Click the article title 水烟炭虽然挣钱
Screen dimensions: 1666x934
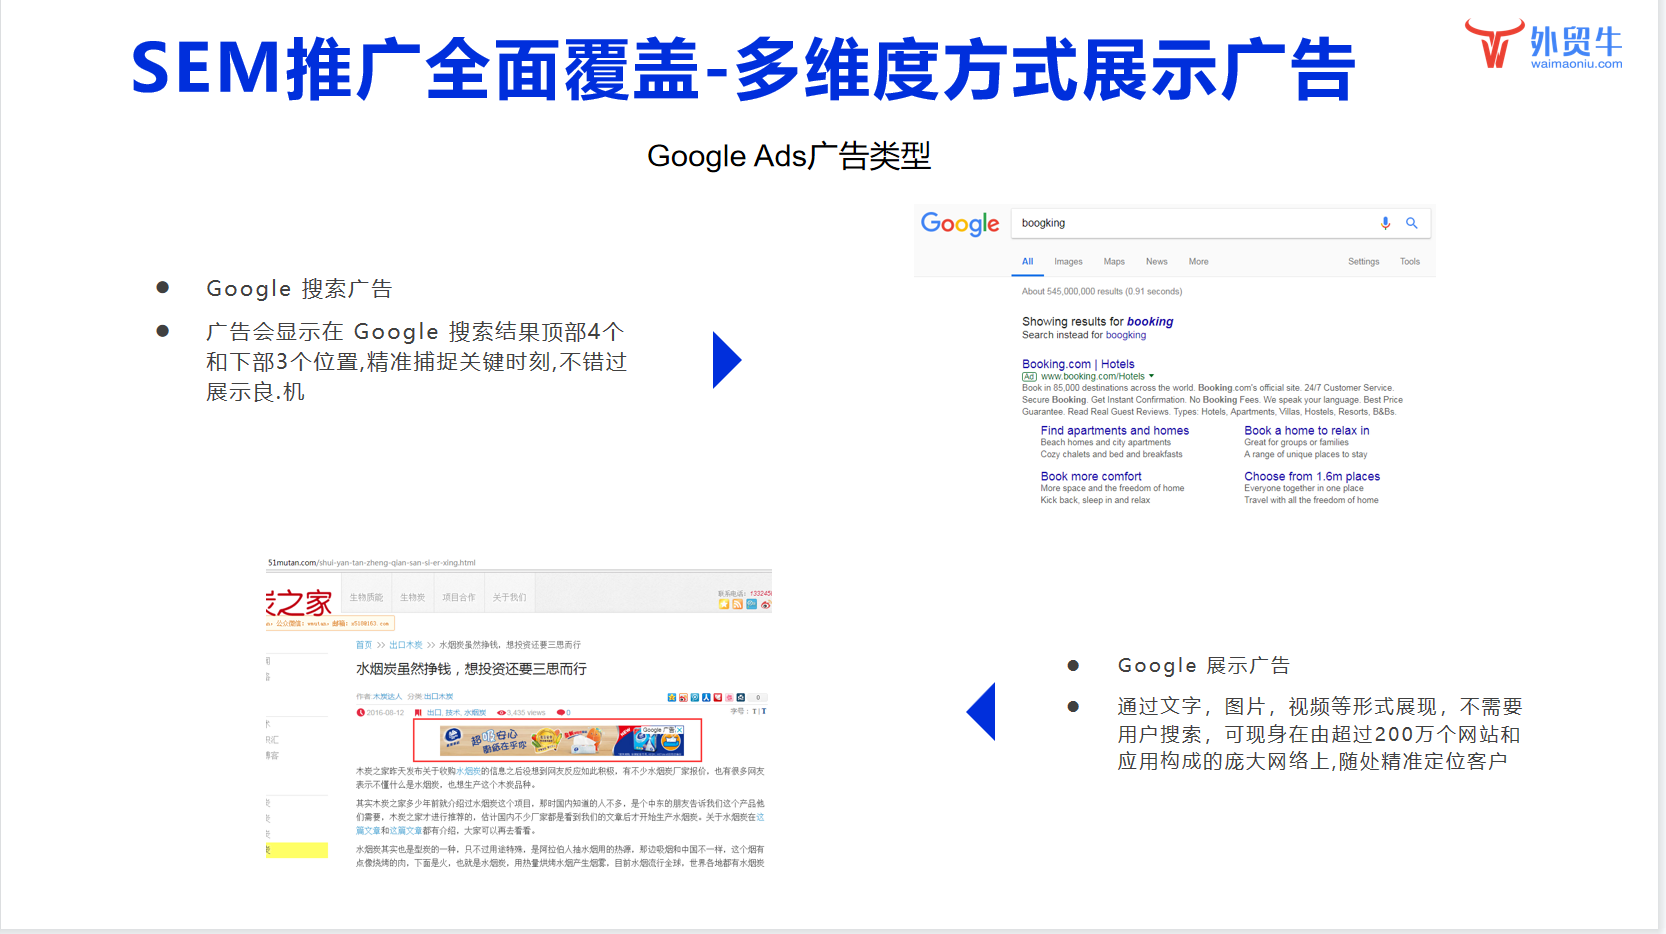coord(471,669)
